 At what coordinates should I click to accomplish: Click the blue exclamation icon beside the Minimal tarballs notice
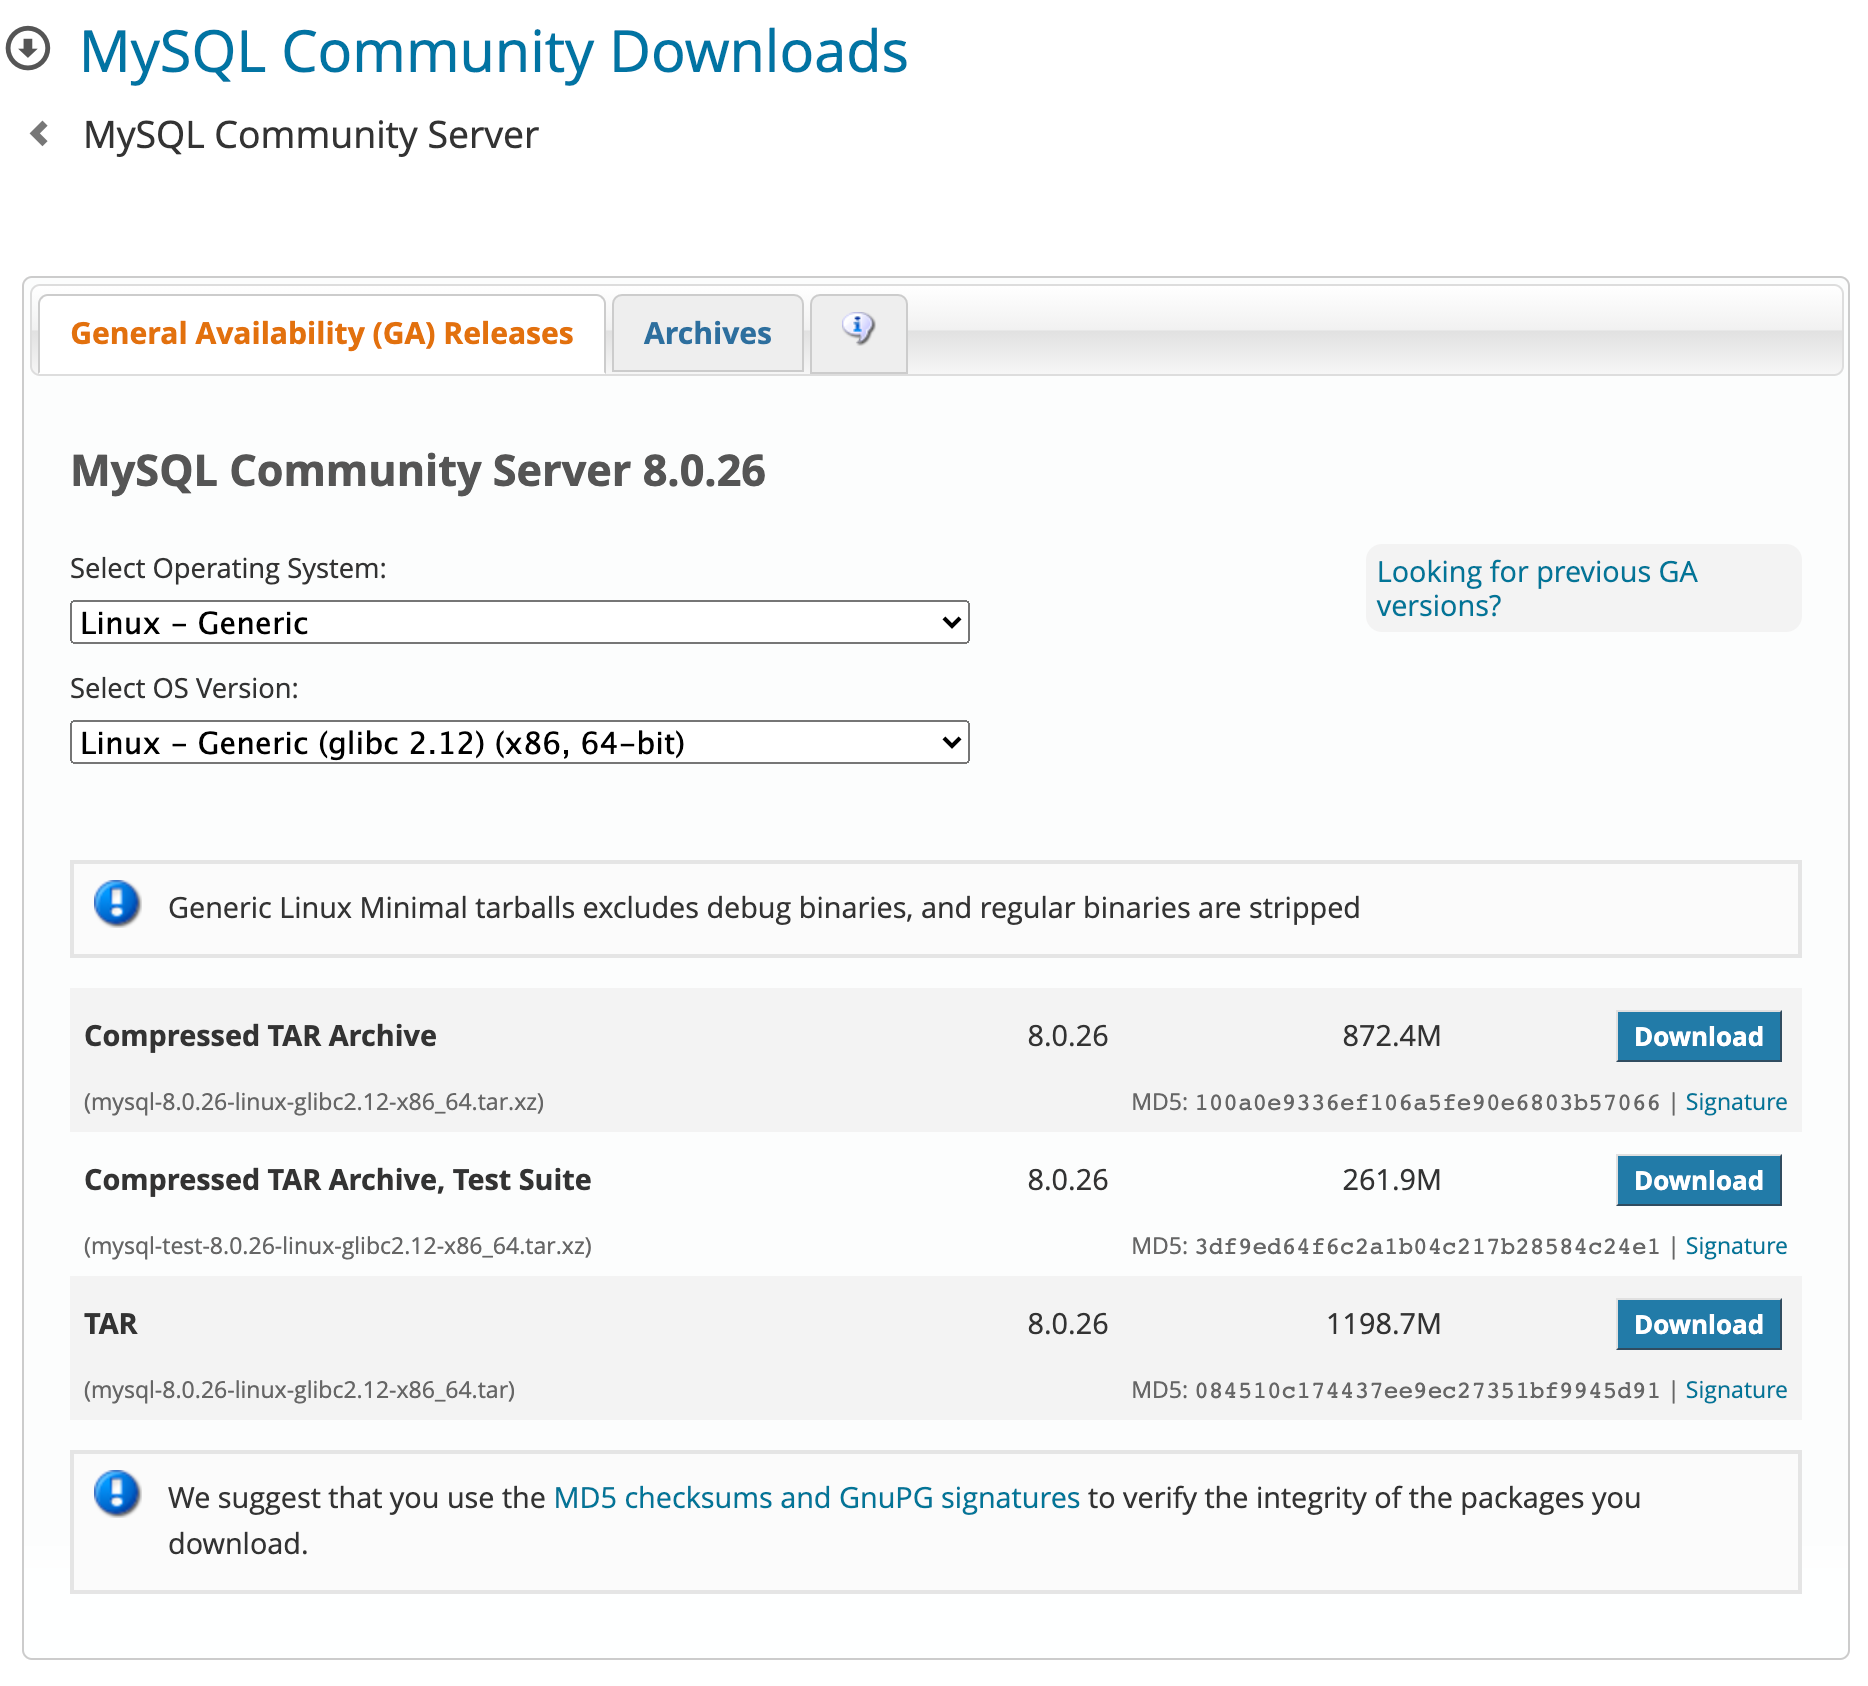[117, 904]
